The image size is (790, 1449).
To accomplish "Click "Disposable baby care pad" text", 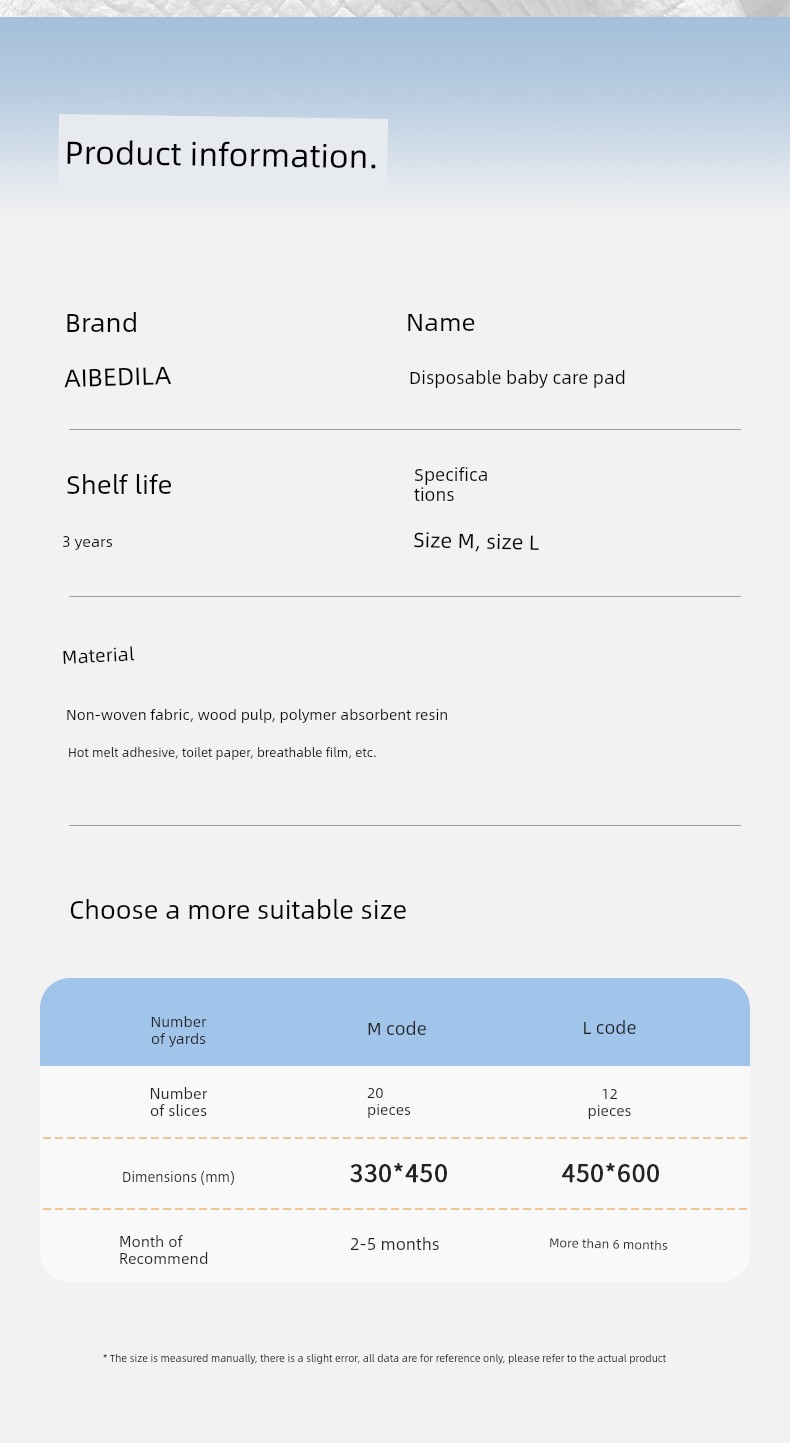I will tap(517, 378).
